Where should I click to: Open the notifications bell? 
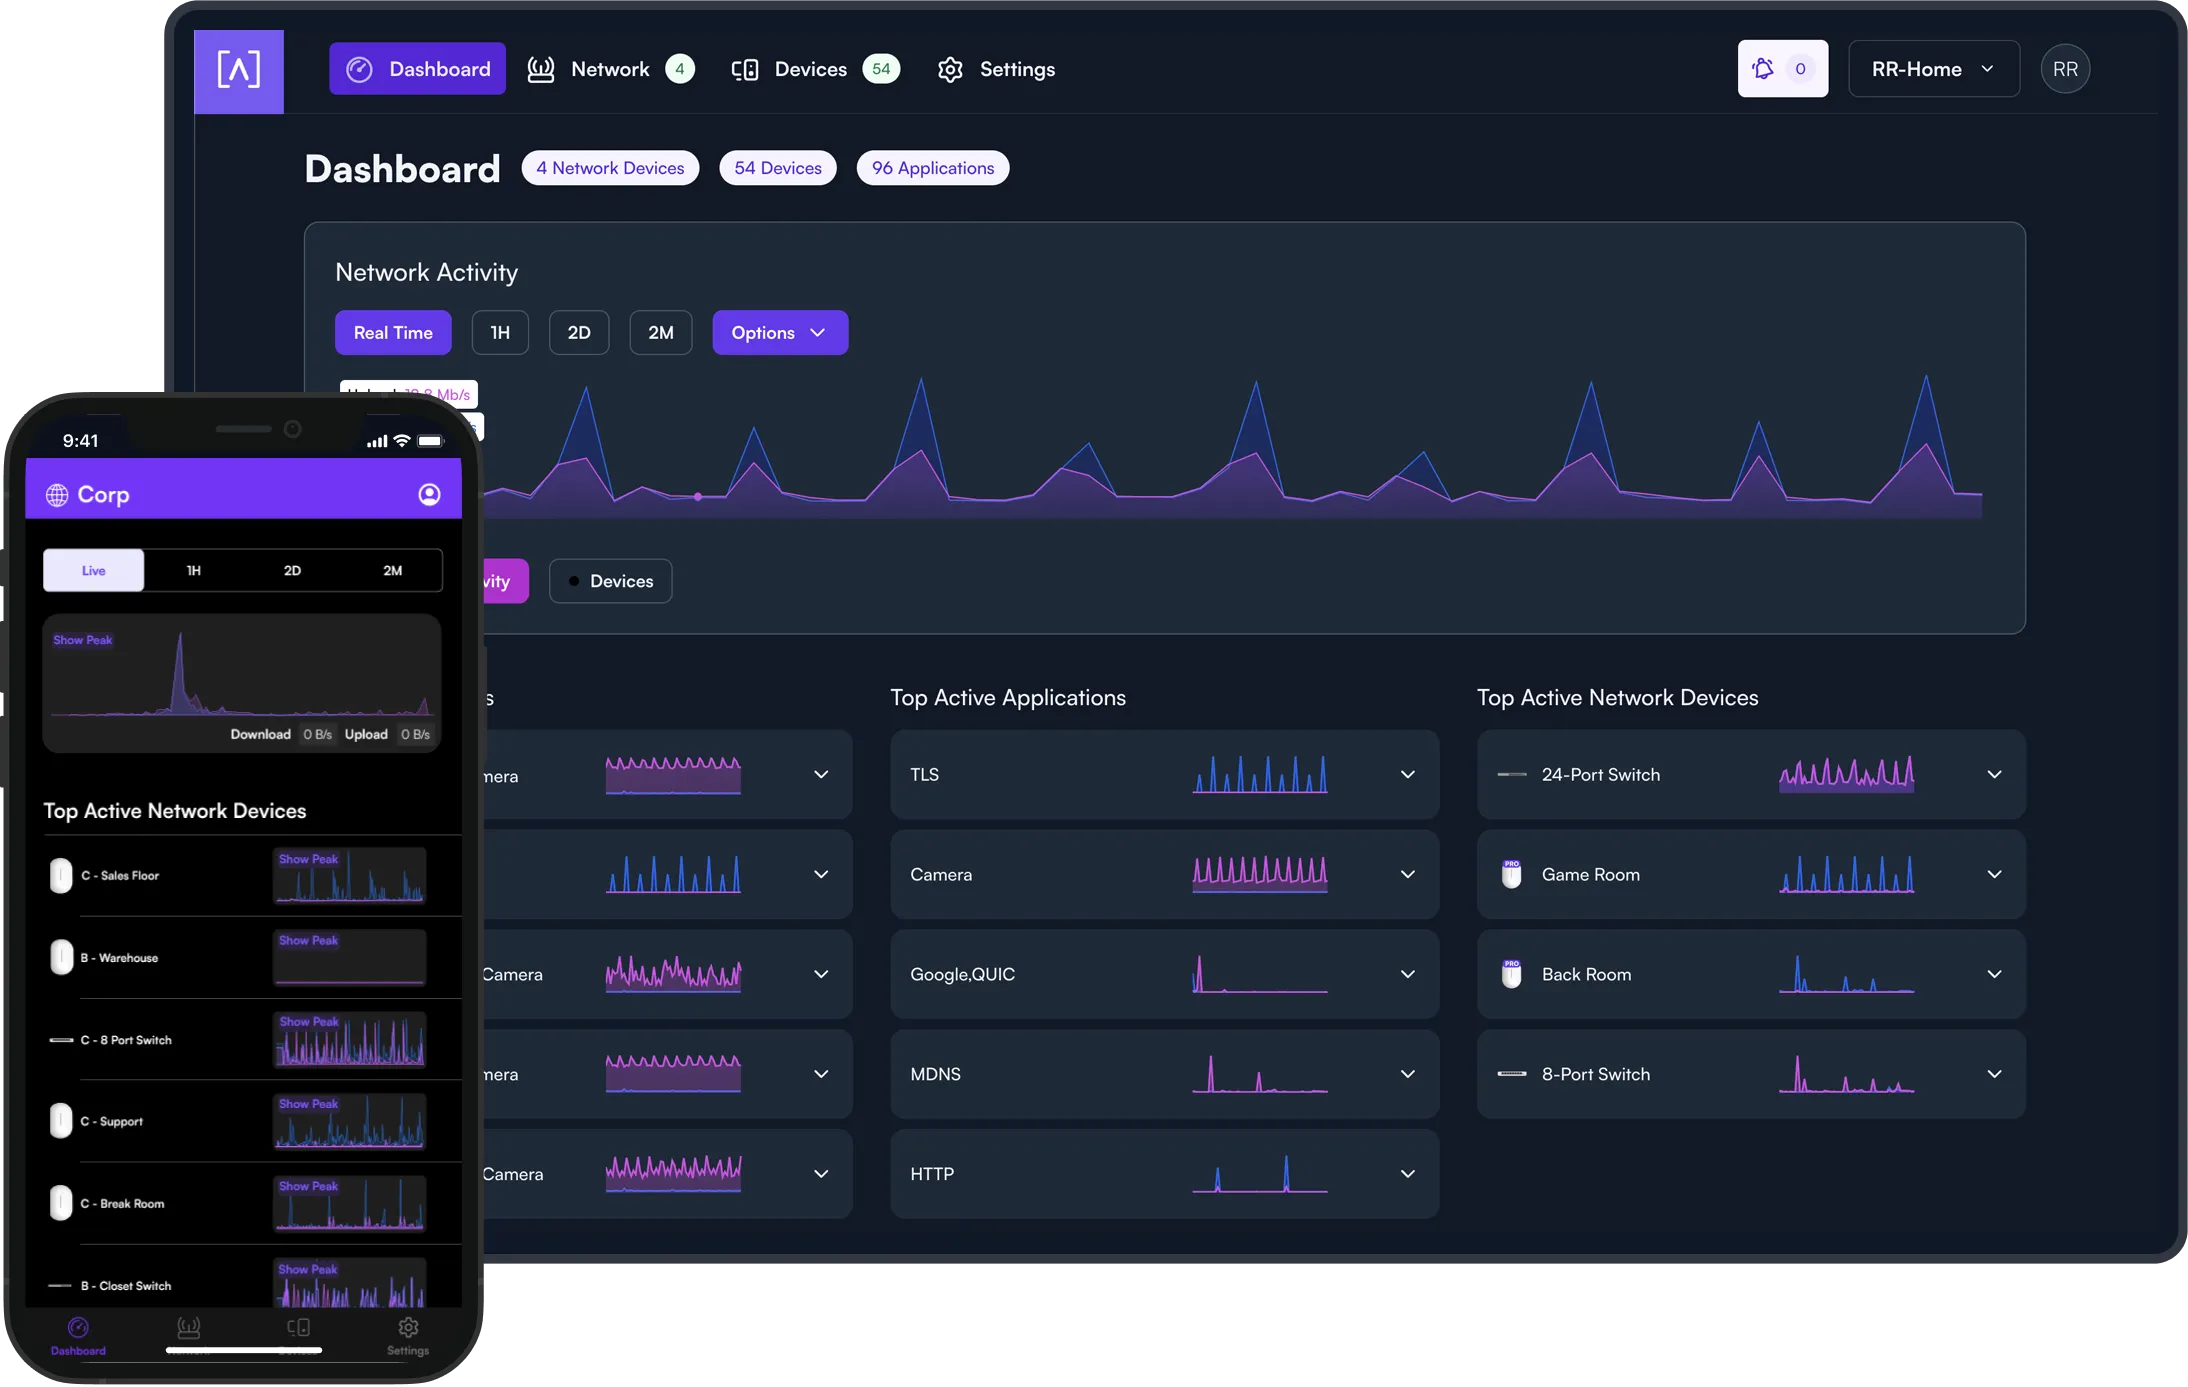[1764, 69]
